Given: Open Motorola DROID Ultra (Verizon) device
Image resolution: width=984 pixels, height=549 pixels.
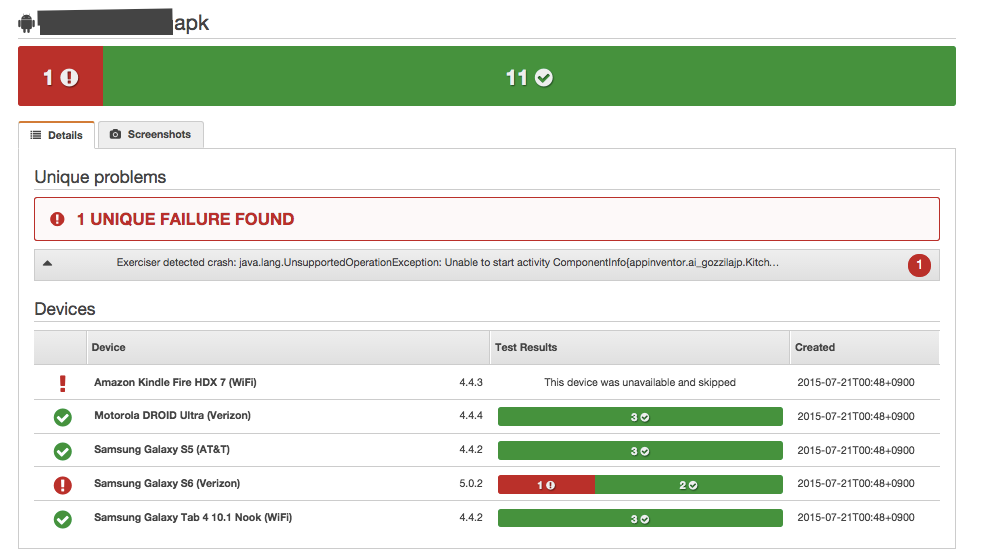Looking at the screenshot, I should tap(172, 415).
